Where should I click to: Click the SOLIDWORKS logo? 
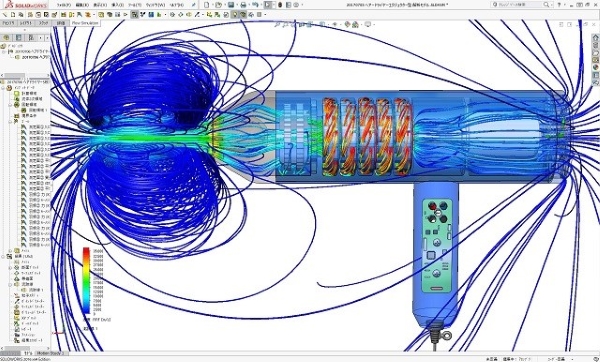(x=26, y=5)
